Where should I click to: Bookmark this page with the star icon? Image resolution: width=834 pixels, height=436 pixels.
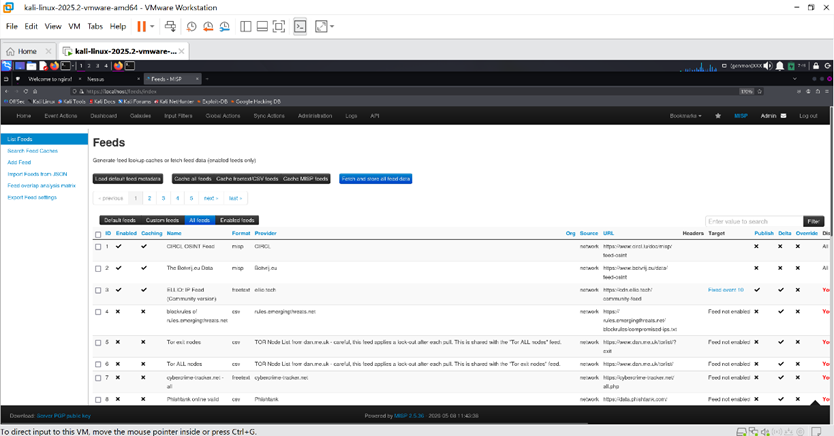coord(760,91)
